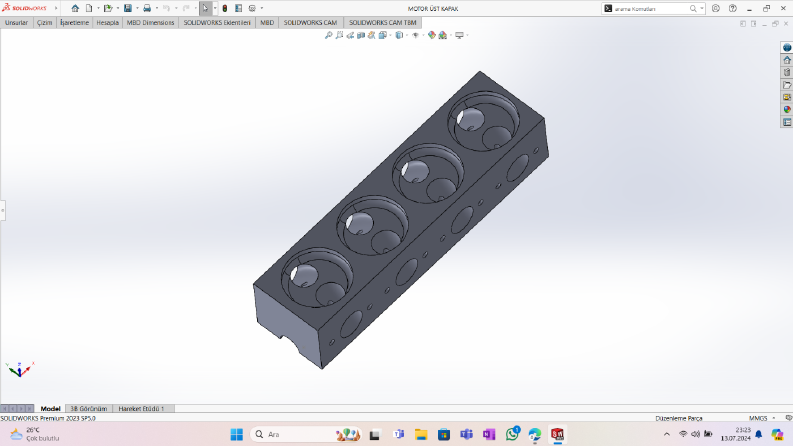Expand the Save dropdown arrow
The width and height of the screenshot is (793, 446).
click(137, 8)
